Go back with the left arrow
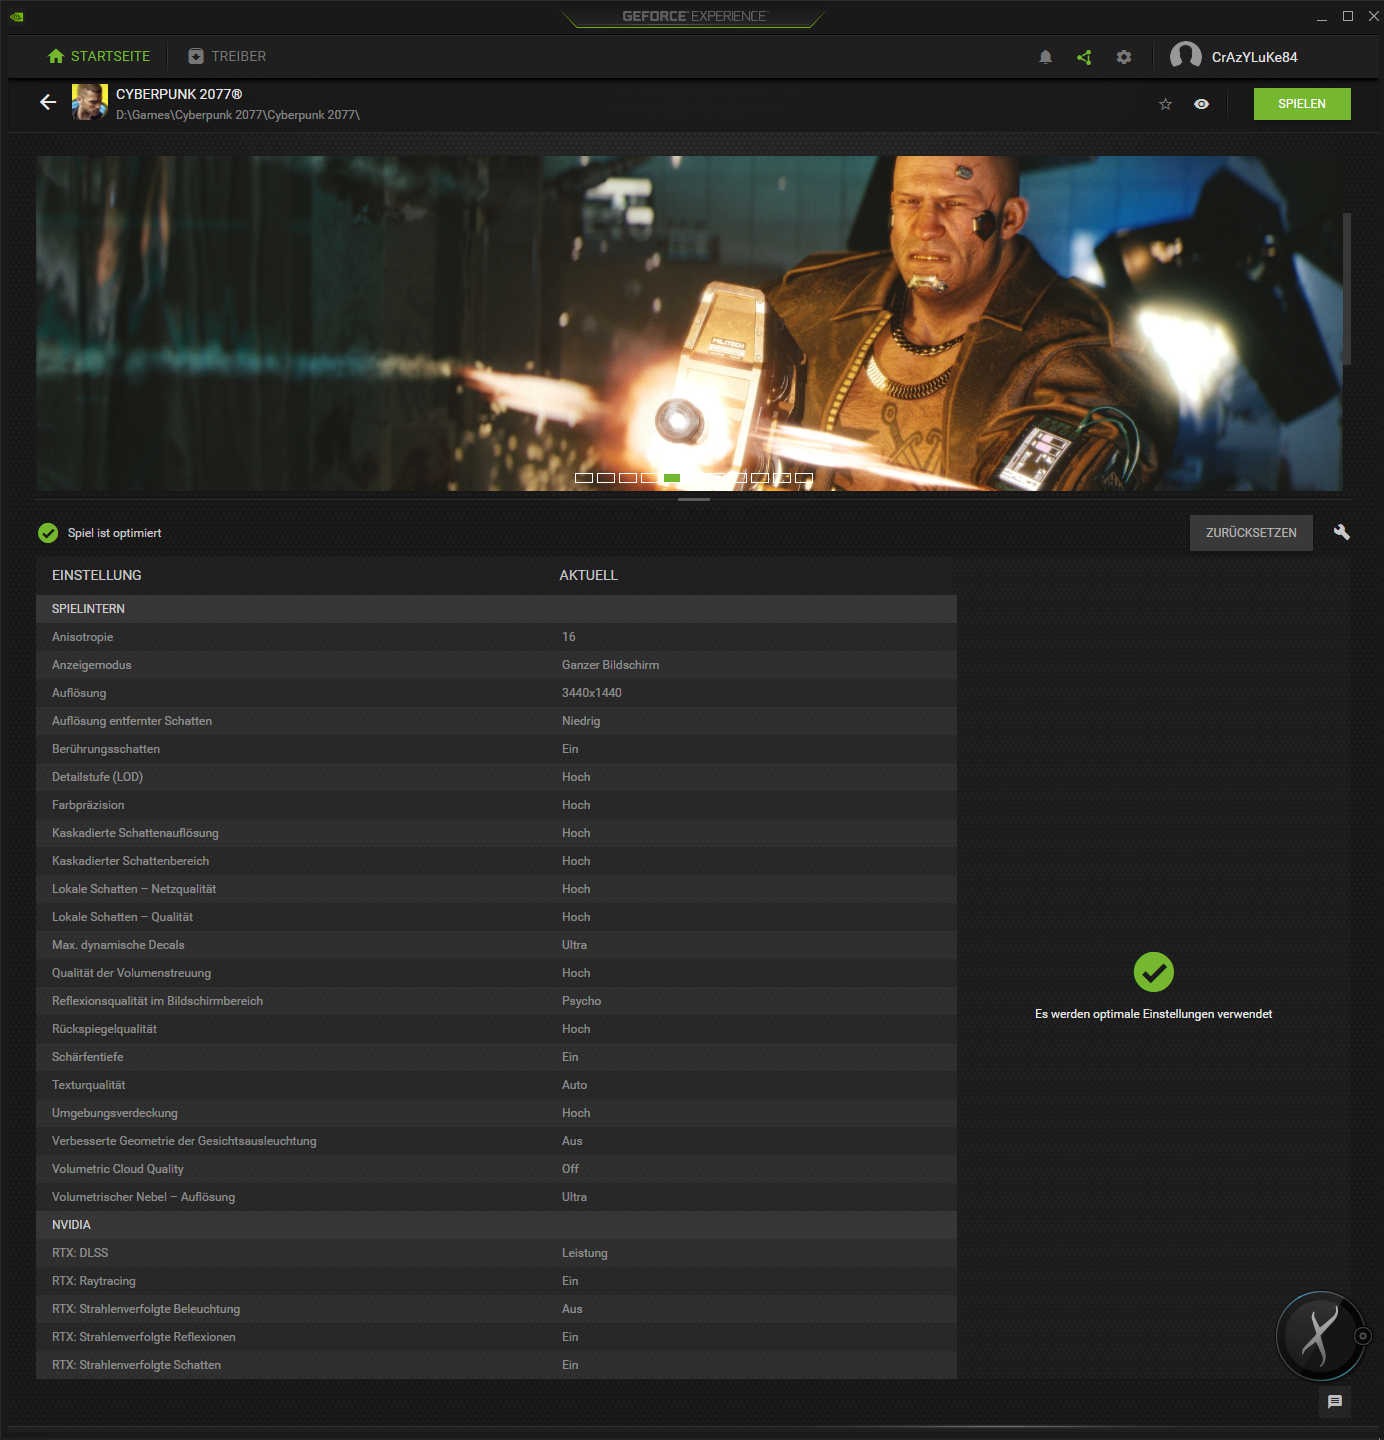1384x1440 pixels. point(48,102)
